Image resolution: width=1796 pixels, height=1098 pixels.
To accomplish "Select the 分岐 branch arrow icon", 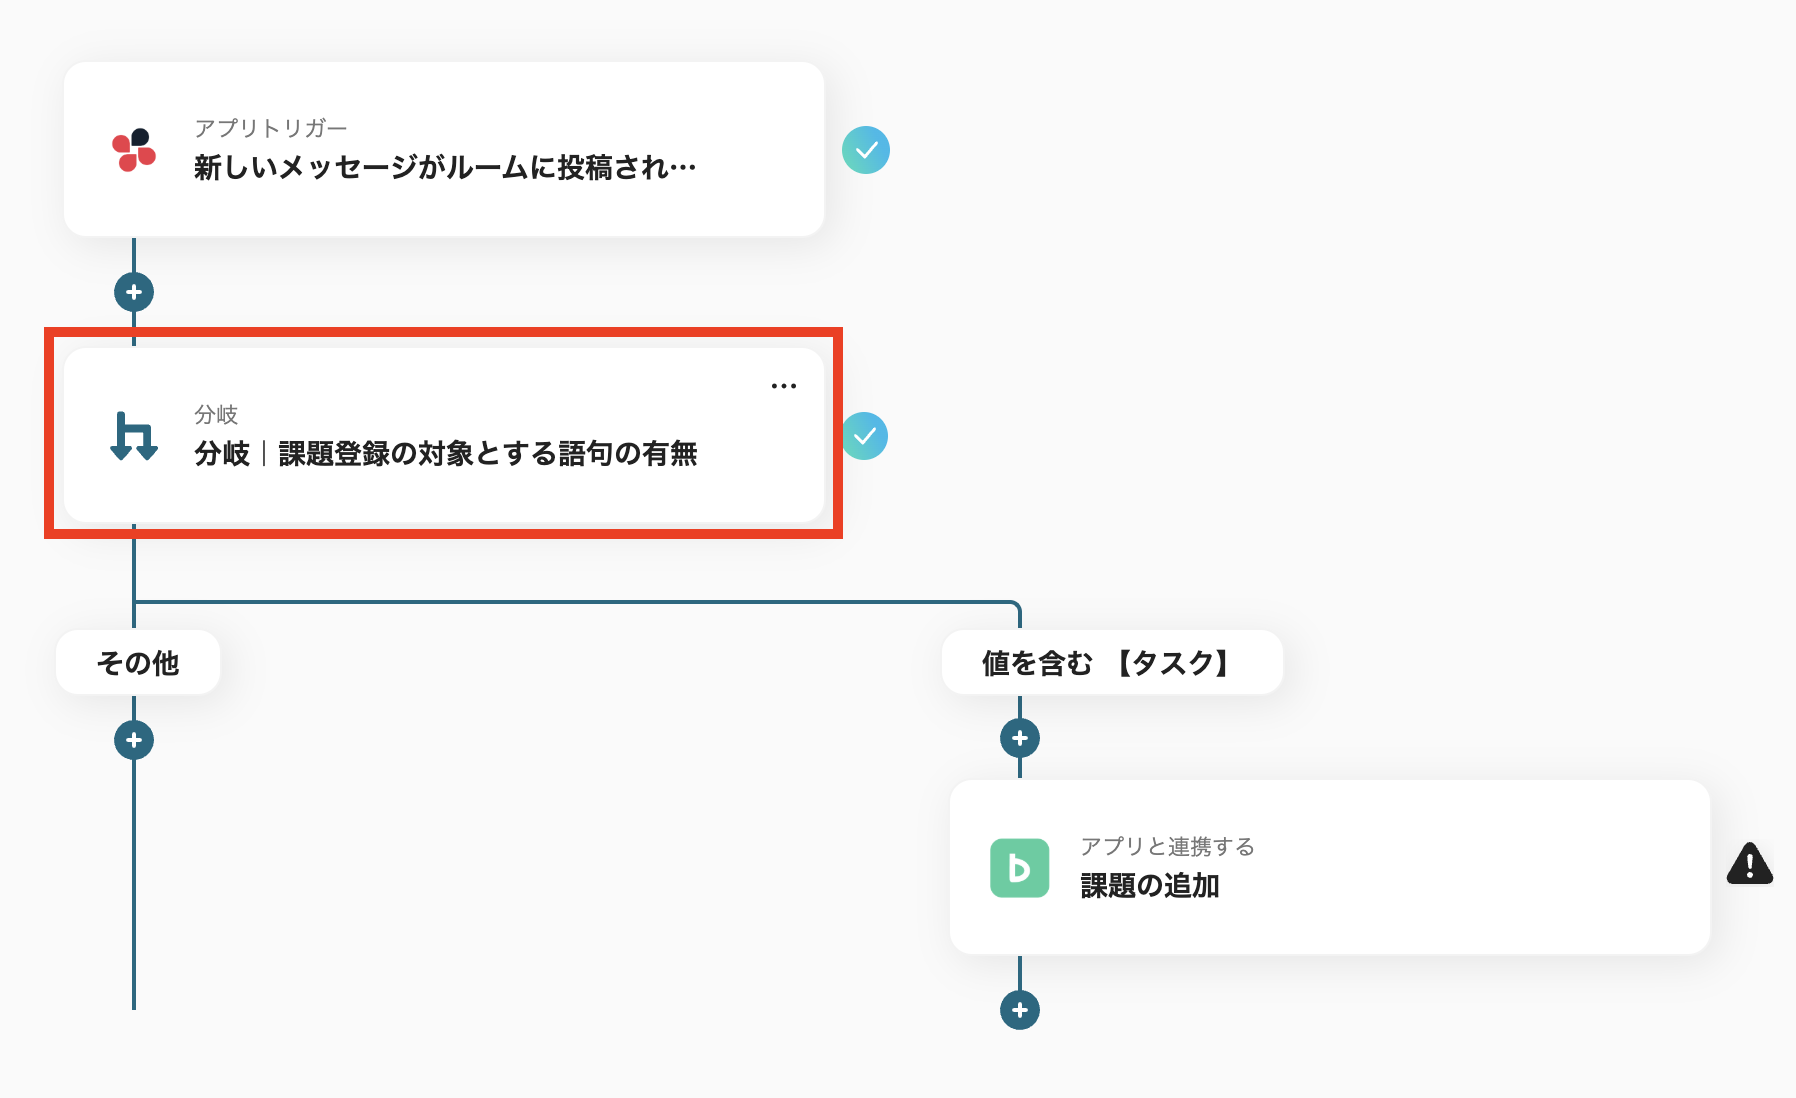I will [x=135, y=437].
